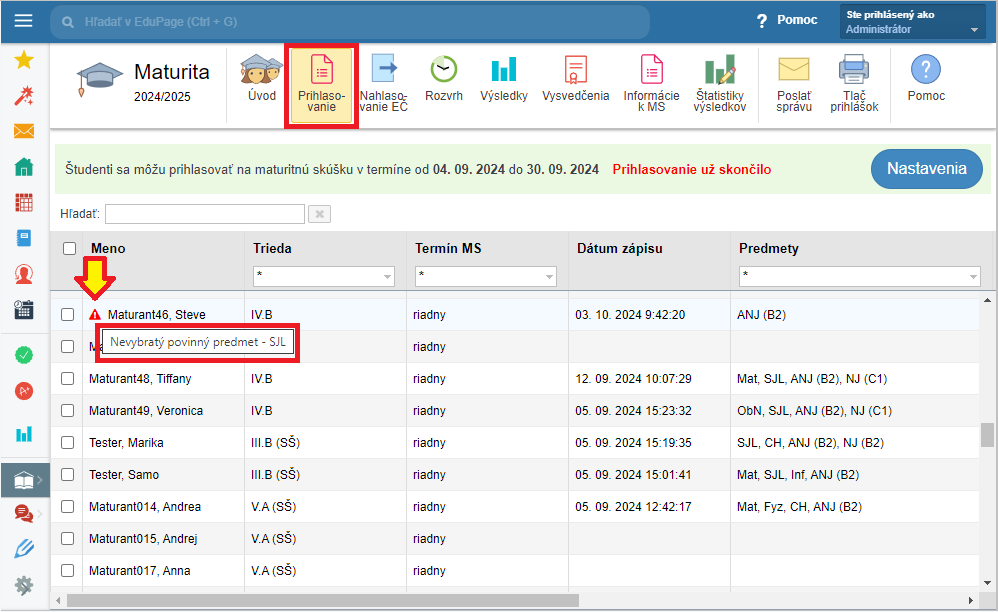The width and height of the screenshot is (998, 612).
Task: Switch to the Úvod tab
Action: [x=262, y=79]
